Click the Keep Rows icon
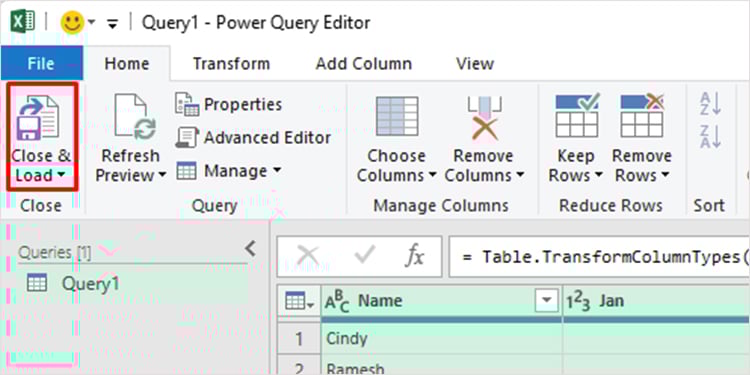This screenshot has width=750, height=375. (x=576, y=116)
